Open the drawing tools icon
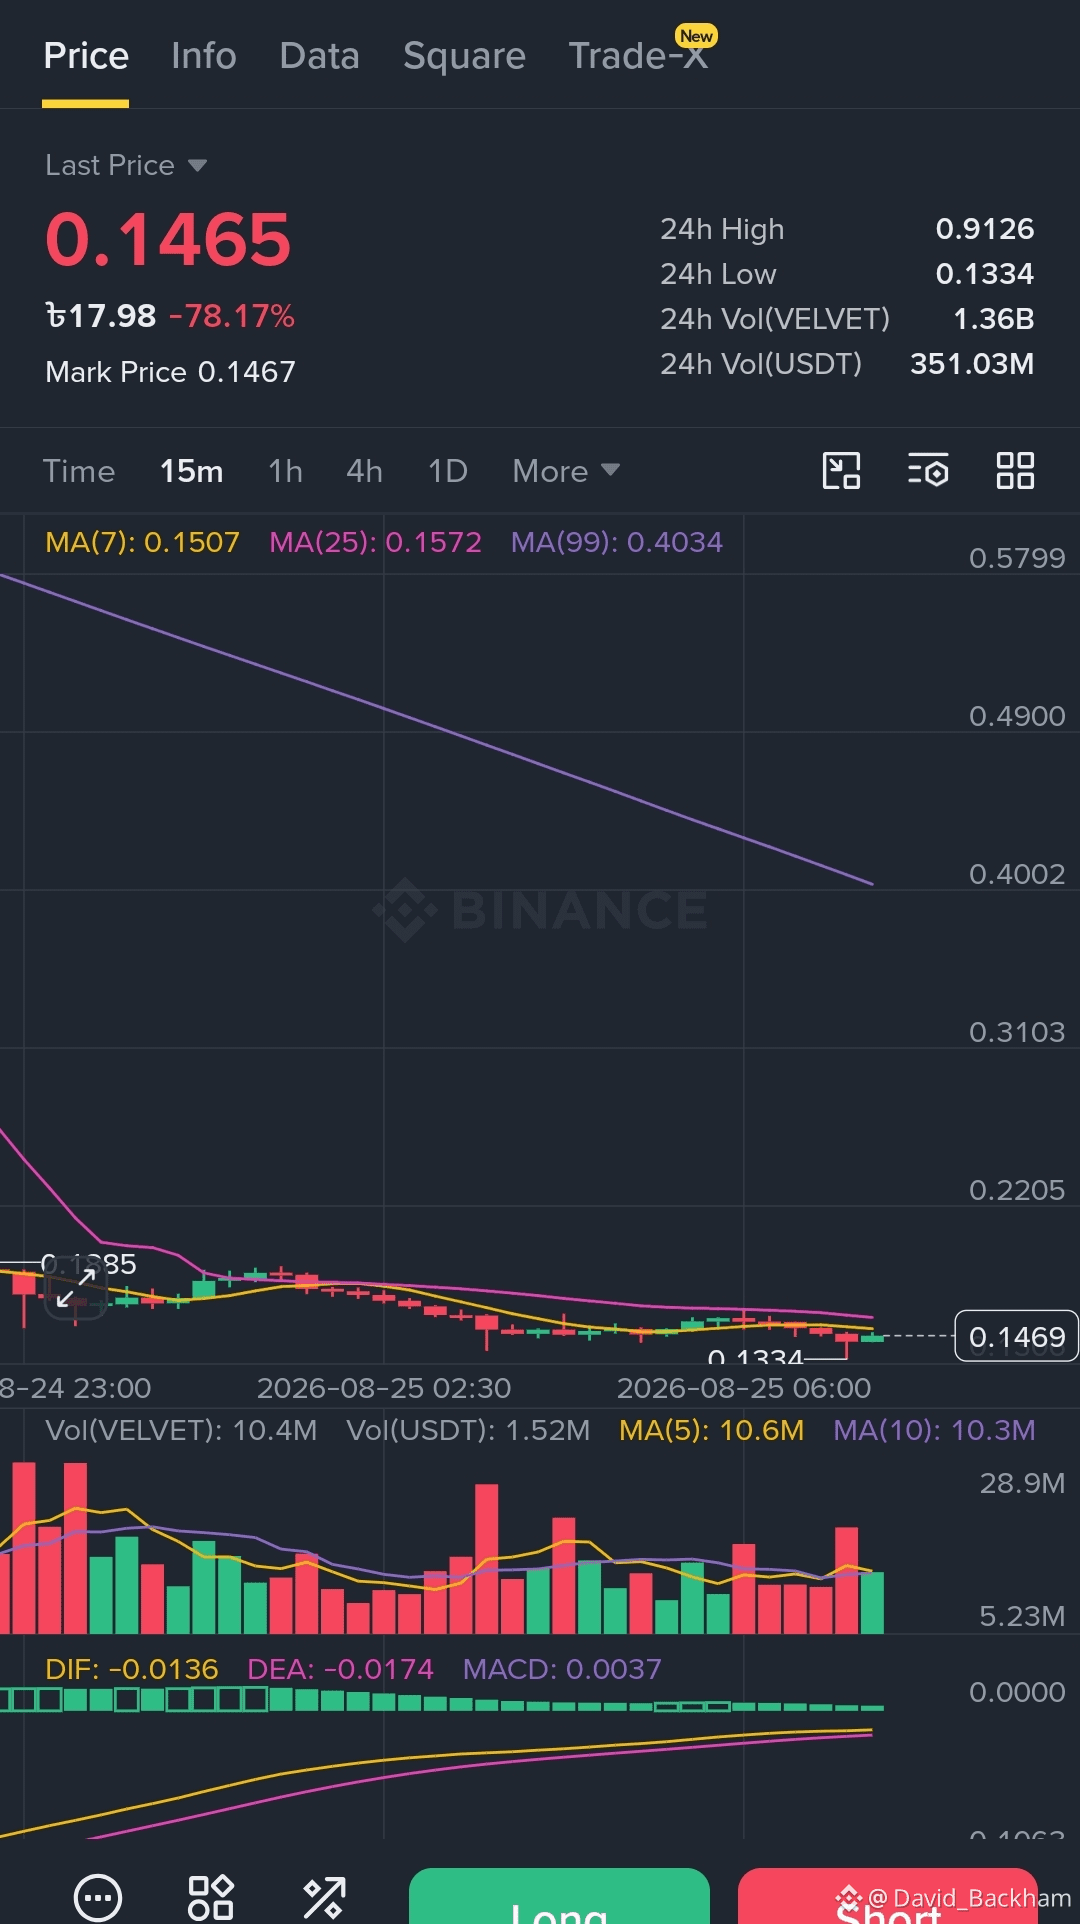Viewport: 1080px width, 1924px height. point(841,470)
